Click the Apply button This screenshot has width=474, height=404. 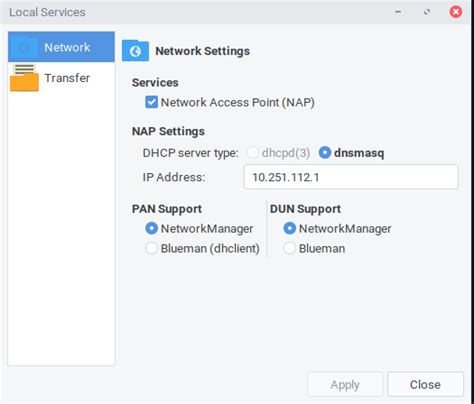[x=345, y=384]
